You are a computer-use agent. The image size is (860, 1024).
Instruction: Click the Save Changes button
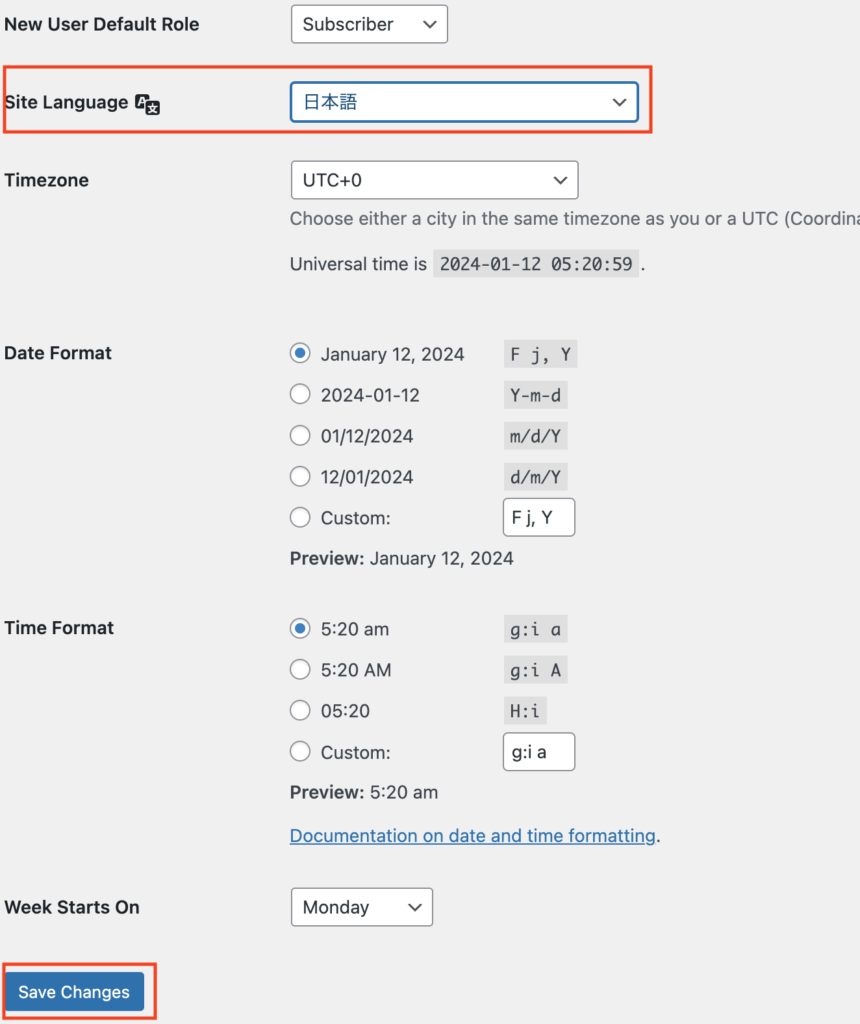[74, 992]
